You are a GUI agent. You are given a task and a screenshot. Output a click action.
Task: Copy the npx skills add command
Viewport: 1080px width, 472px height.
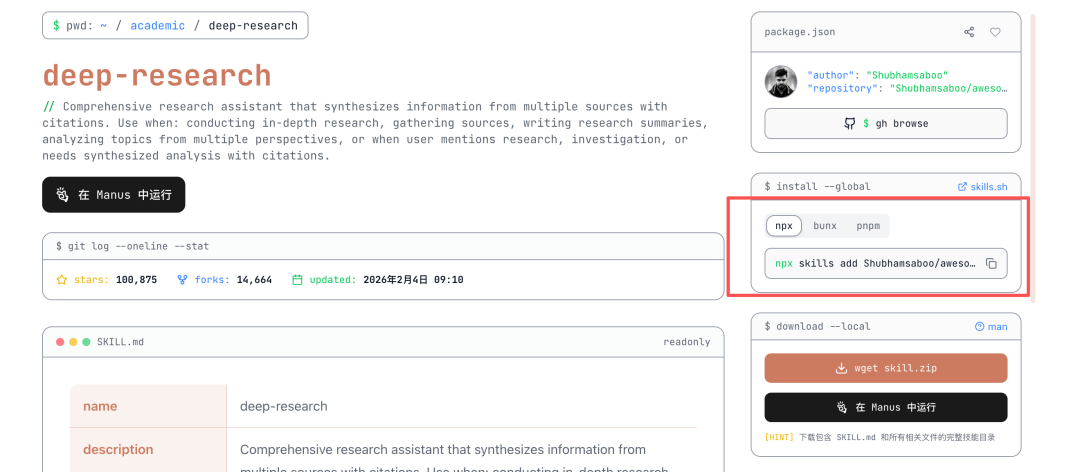click(x=991, y=263)
